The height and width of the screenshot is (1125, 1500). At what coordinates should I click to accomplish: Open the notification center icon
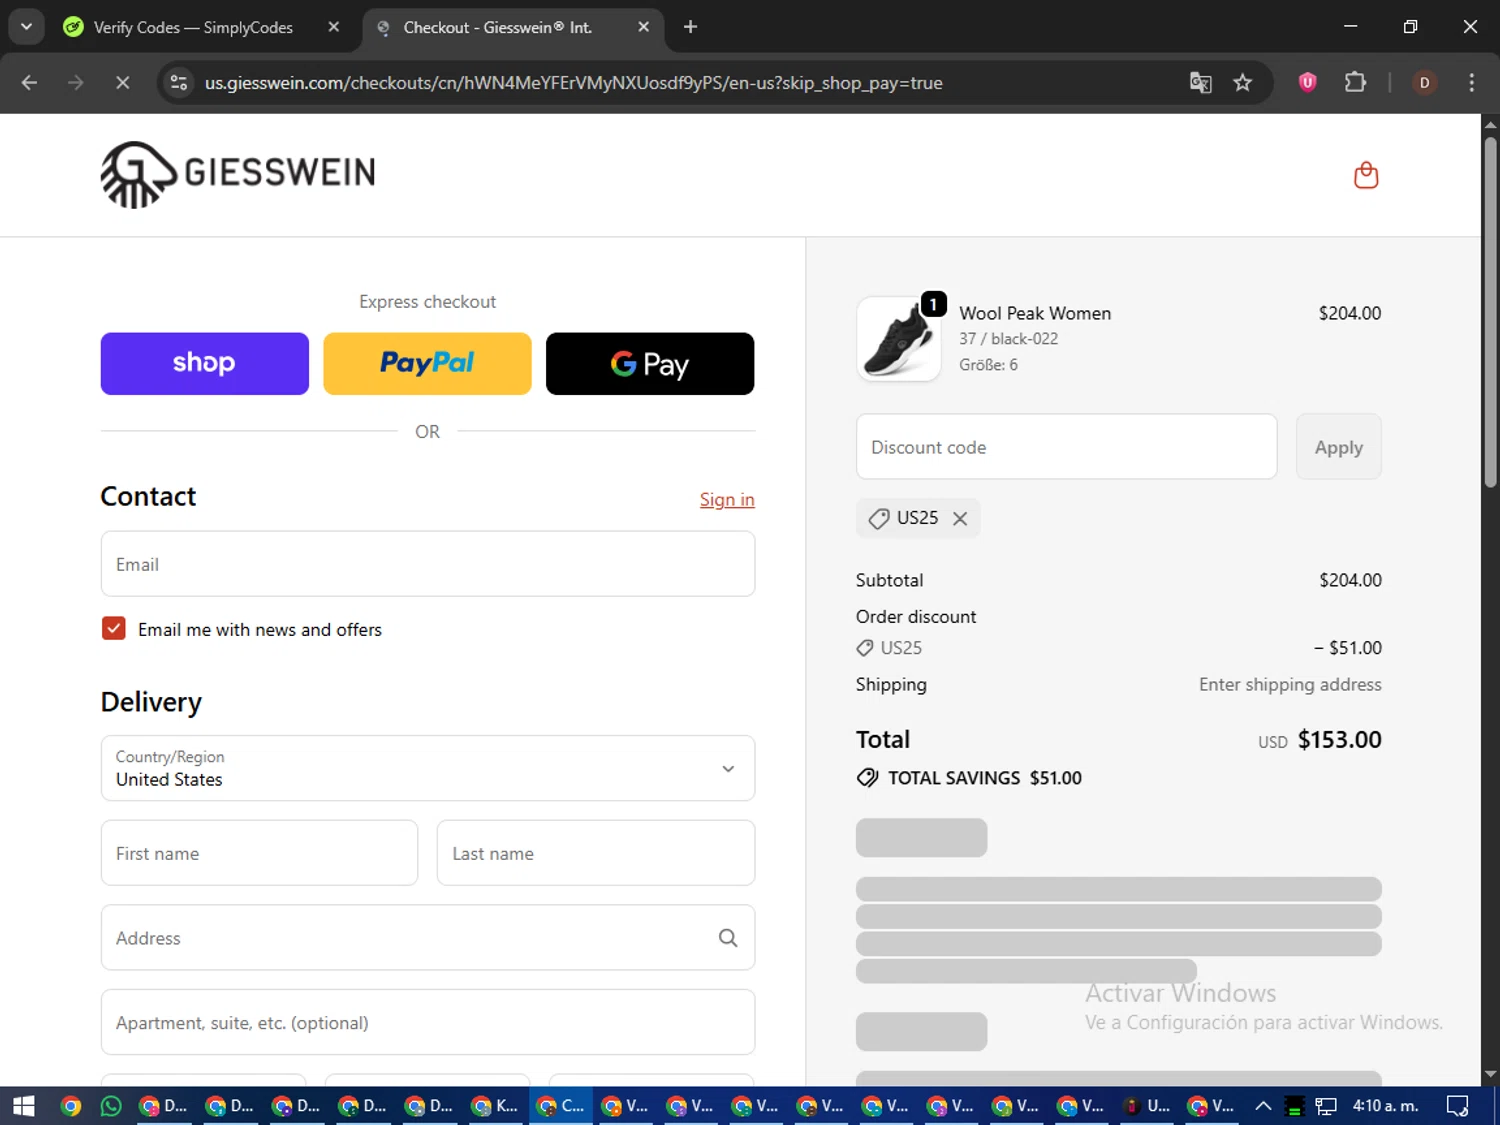click(x=1458, y=1105)
